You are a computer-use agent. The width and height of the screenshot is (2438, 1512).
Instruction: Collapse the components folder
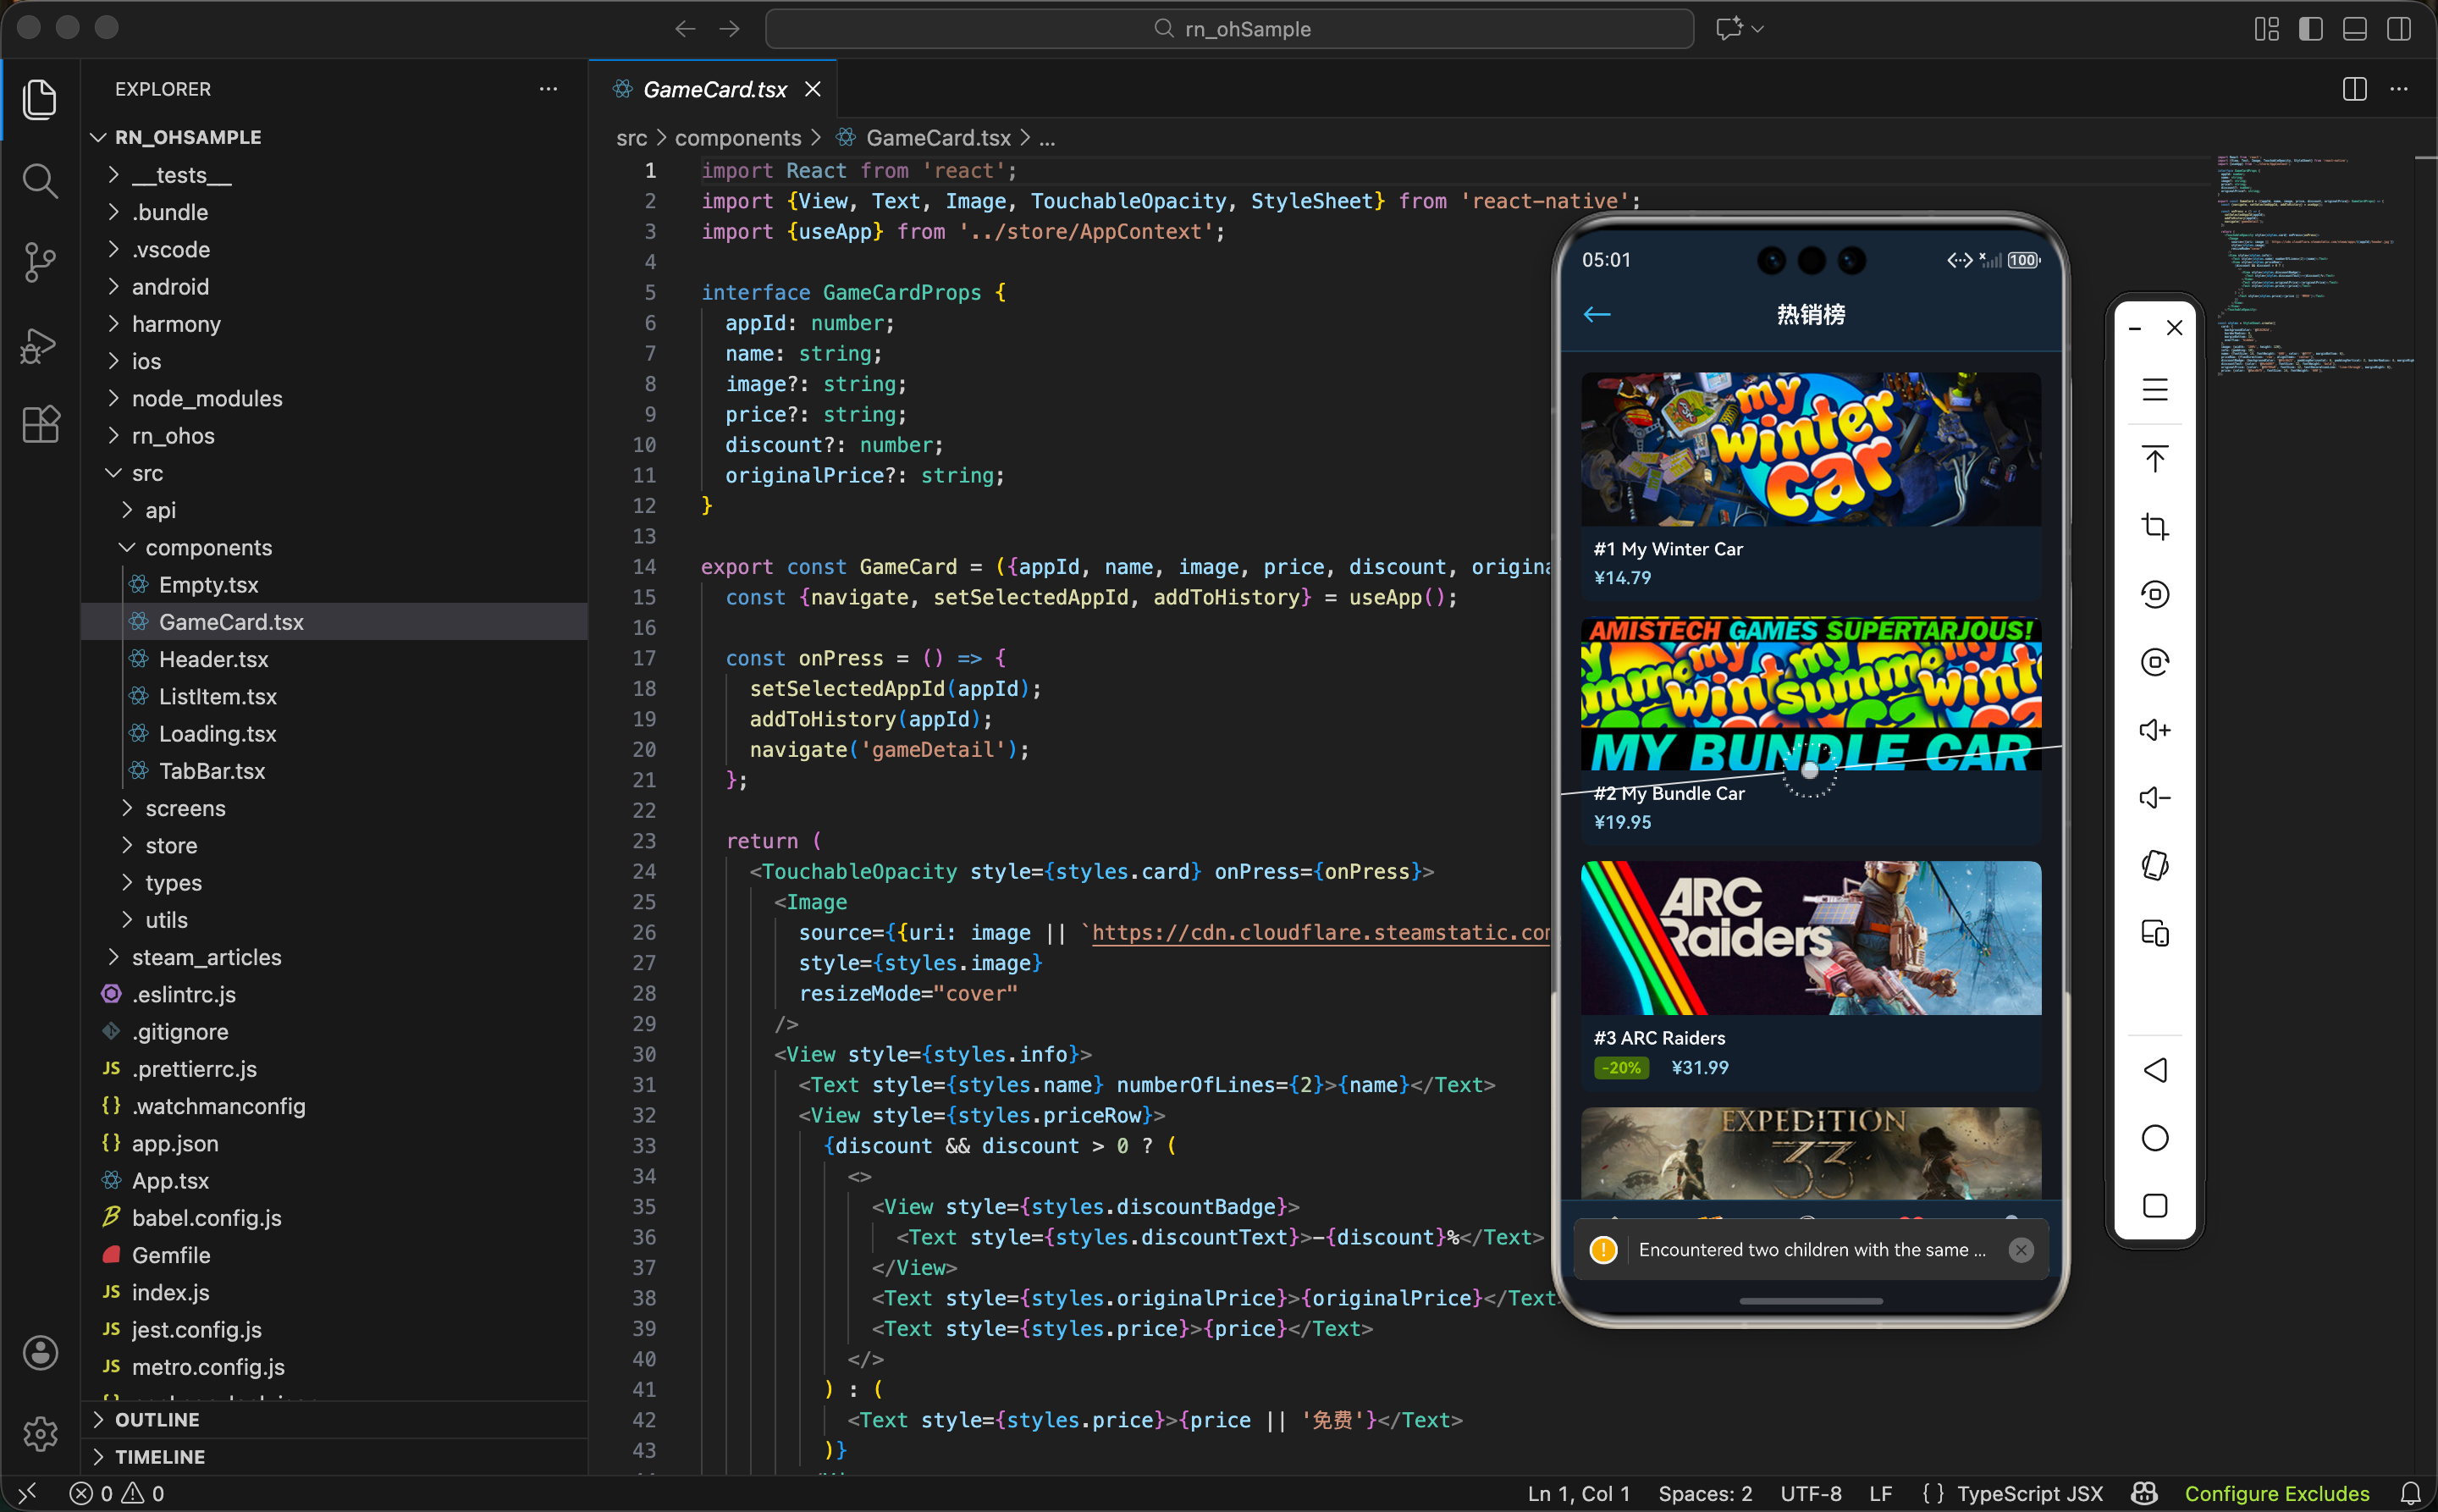pyautogui.click(x=208, y=547)
